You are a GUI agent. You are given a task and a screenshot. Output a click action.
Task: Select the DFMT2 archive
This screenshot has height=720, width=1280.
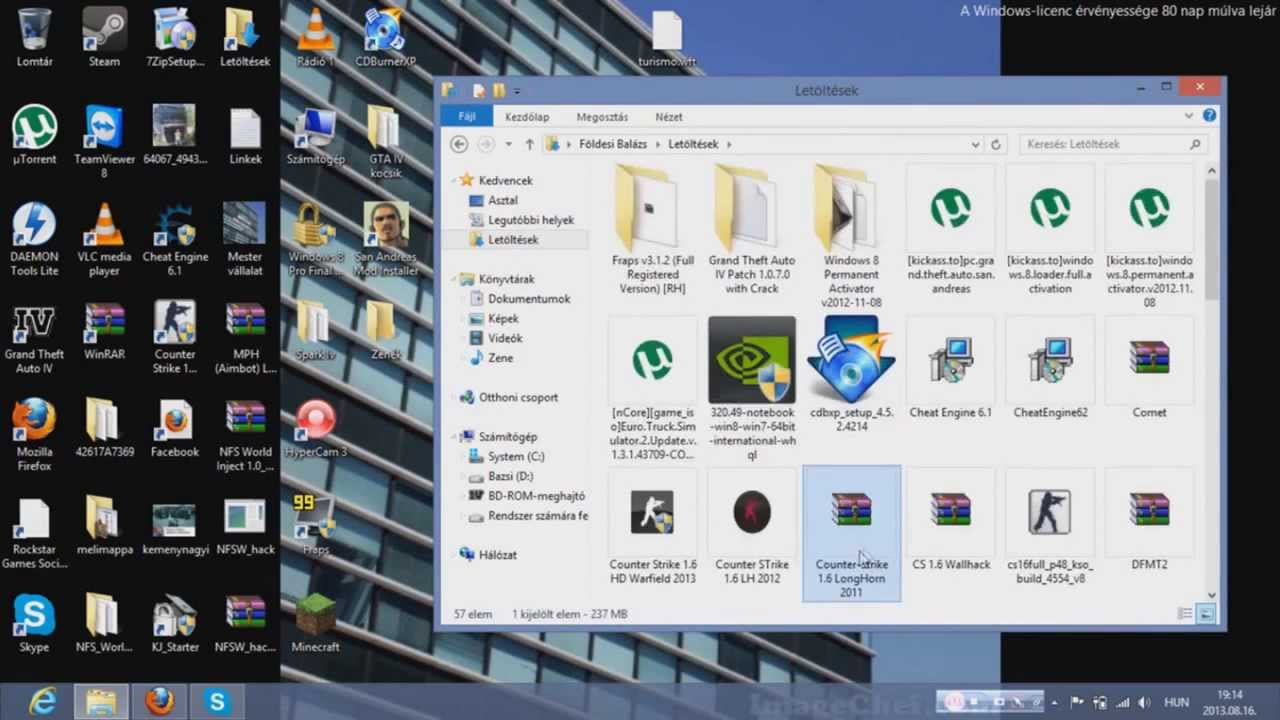click(x=1149, y=522)
